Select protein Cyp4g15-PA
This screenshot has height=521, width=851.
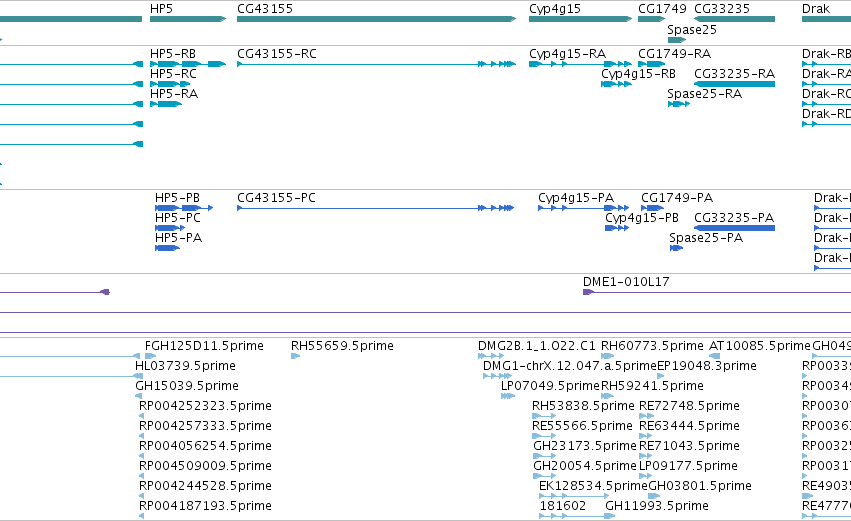pos(583,208)
